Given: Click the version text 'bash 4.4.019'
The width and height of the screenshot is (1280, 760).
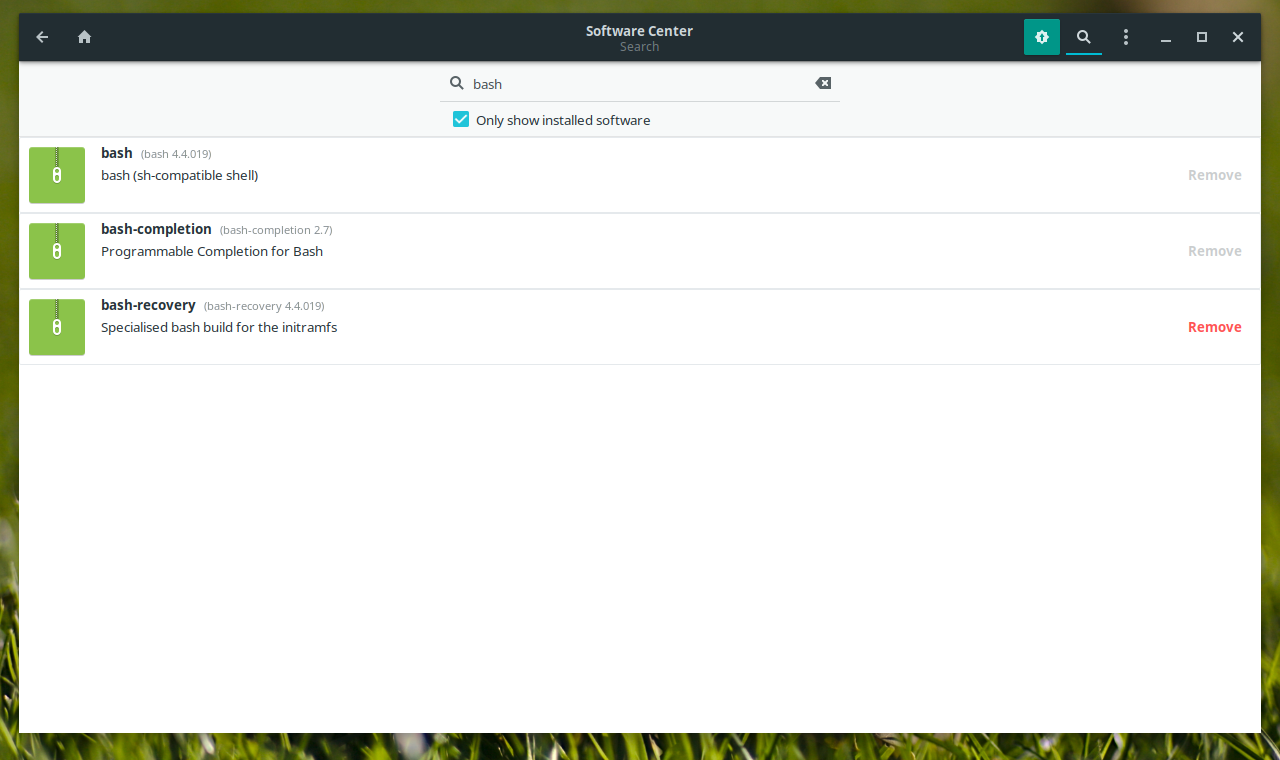Looking at the screenshot, I should click(x=176, y=154).
